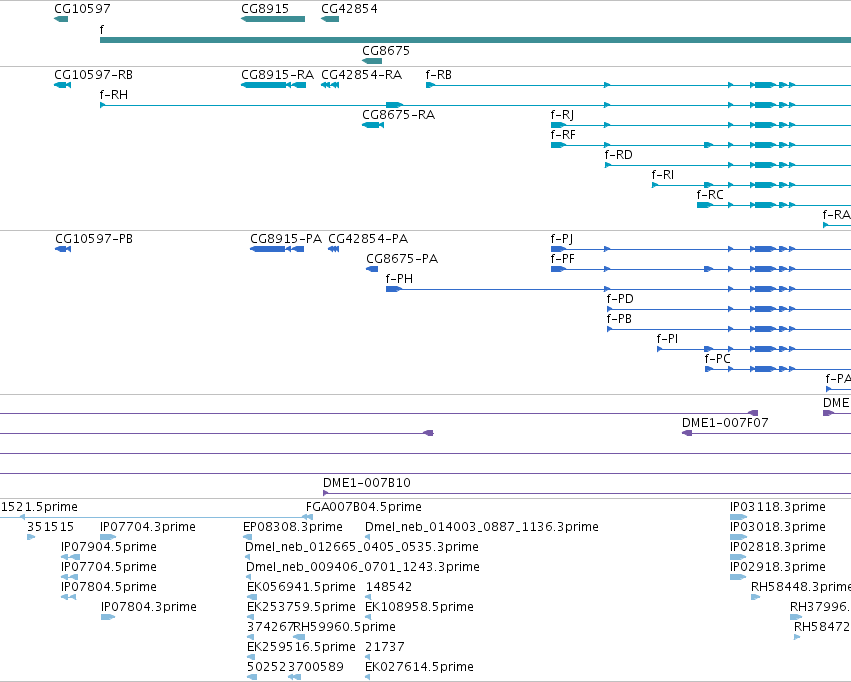Select transcript CG42854-RA label
The image size is (851, 682).
[361, 75]
